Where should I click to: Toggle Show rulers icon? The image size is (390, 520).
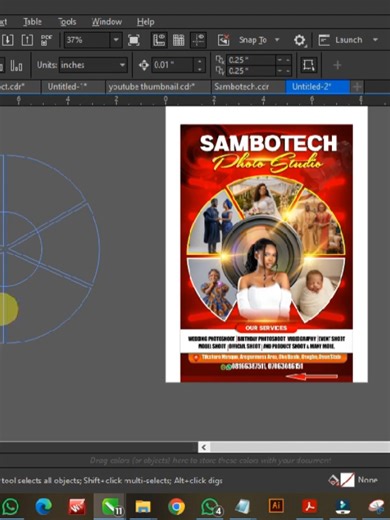[159, 40]
